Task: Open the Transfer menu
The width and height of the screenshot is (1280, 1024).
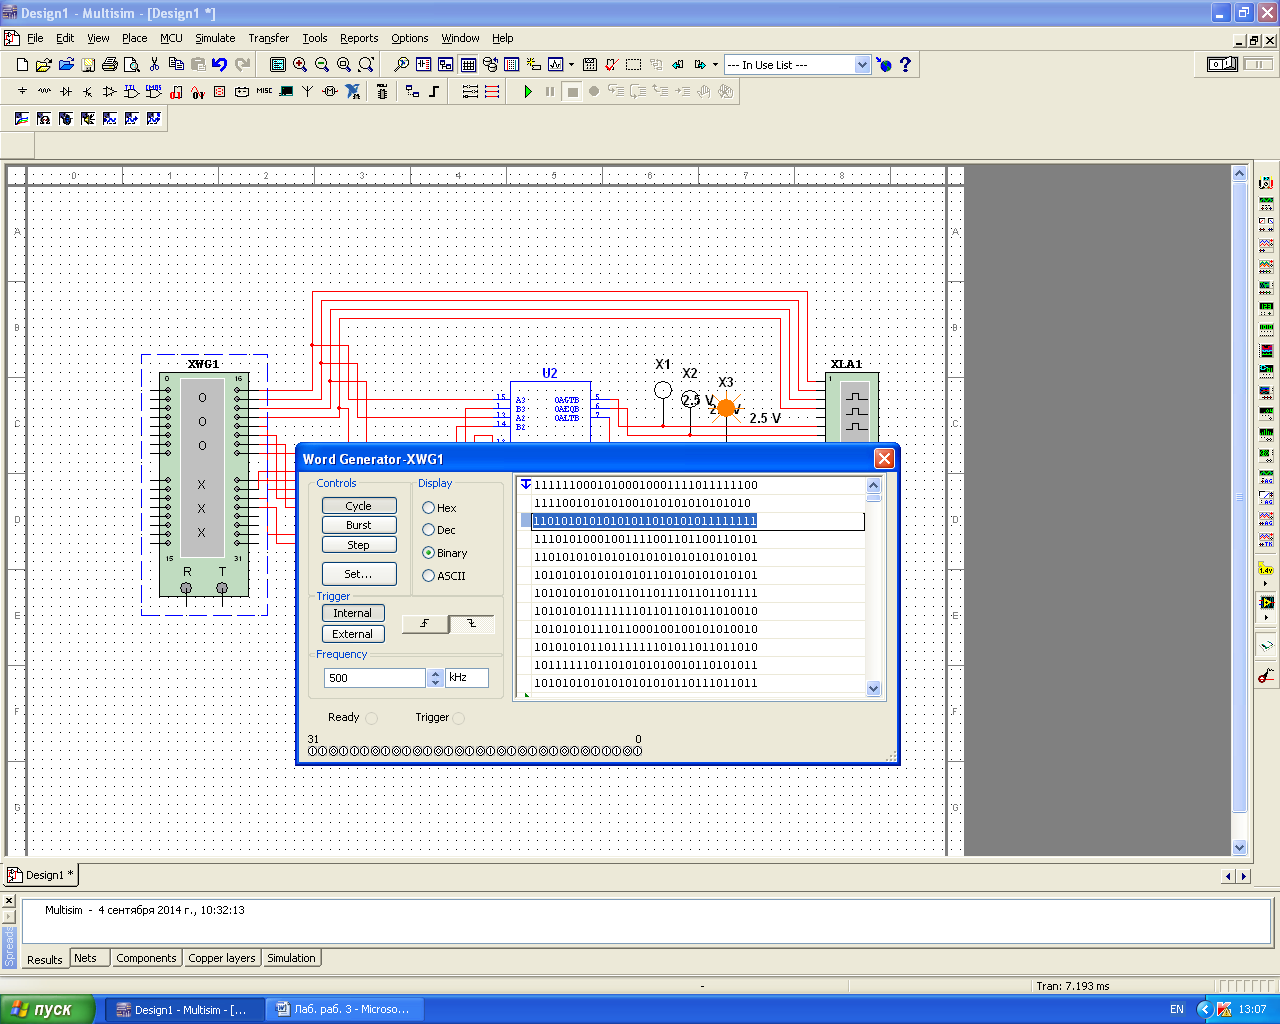Action: (x=269, y=38)
